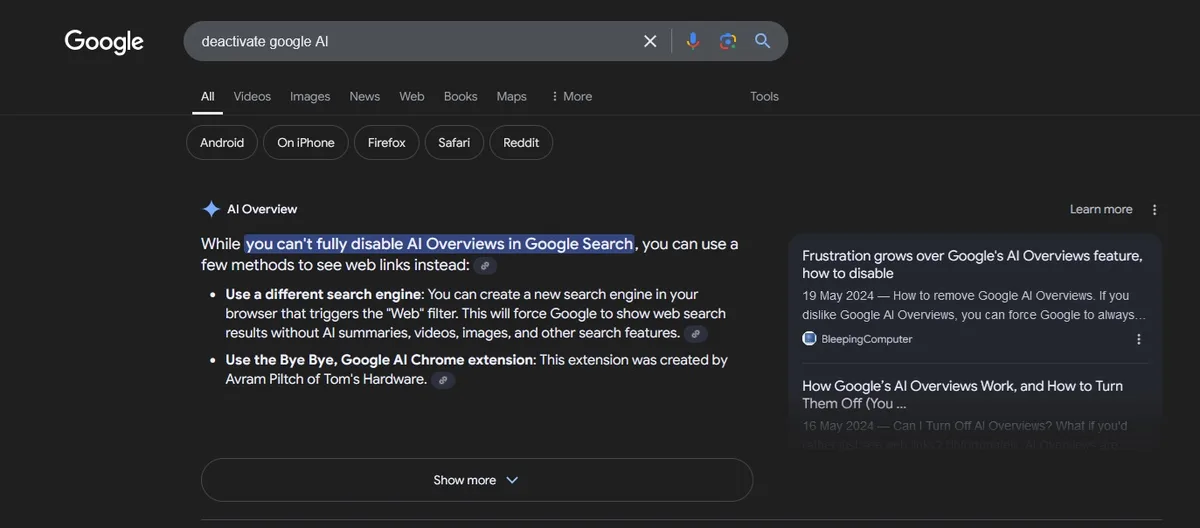Switch to the Videos tab
The width and height of the screenshot is (1200, 528).
[252, 97]
